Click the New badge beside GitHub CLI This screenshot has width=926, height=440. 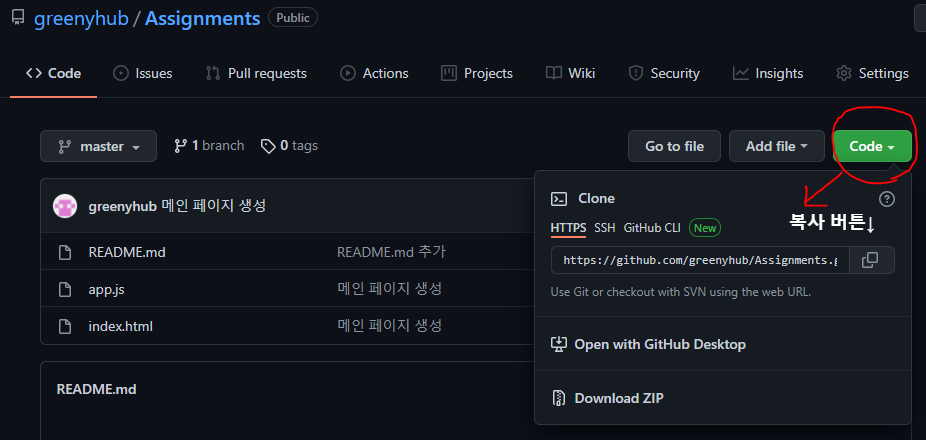[x=705, y=228]
